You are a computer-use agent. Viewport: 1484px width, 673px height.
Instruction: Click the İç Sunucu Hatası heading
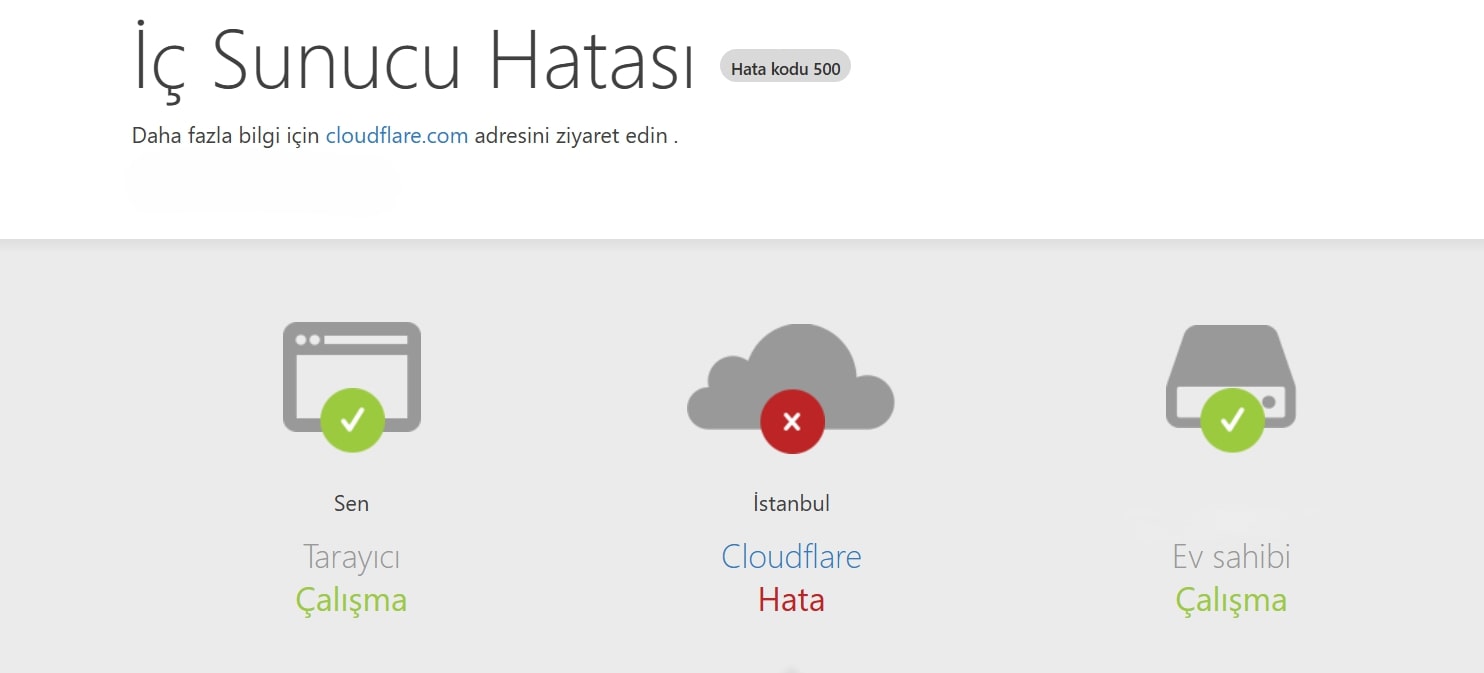pyautogui.click(x=415, y=60)
